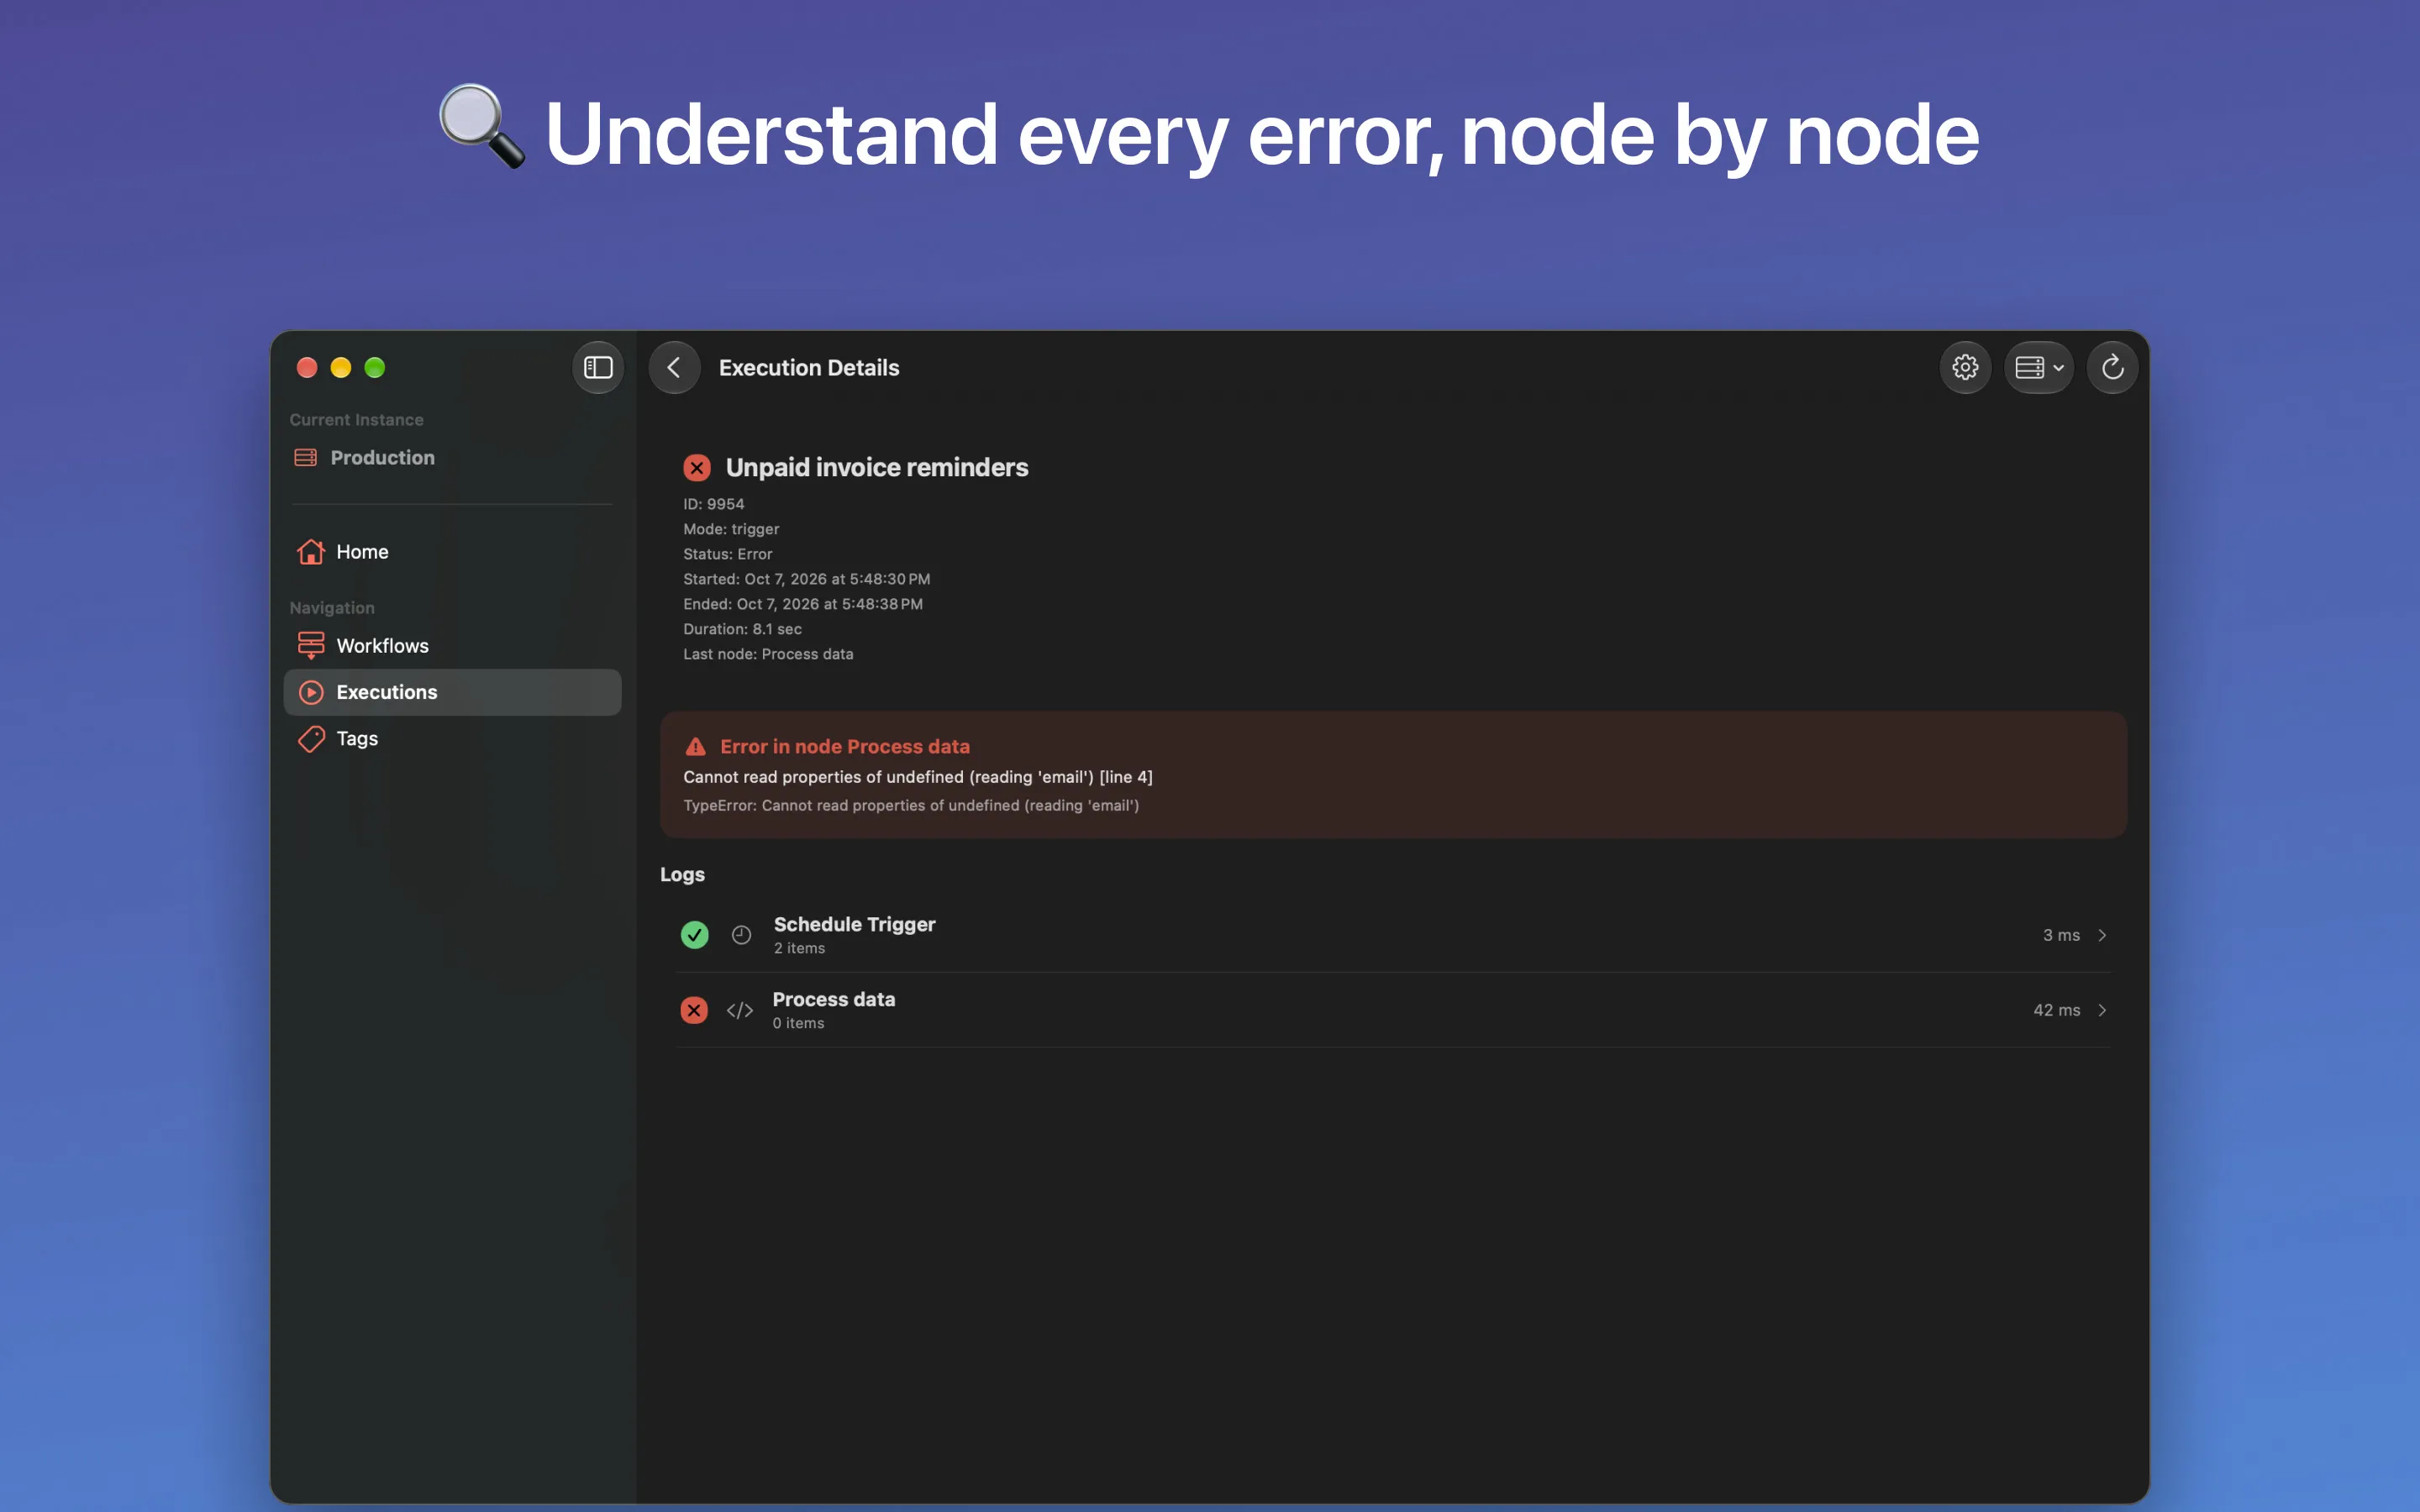Click the Workflows icon

[x=311, y=646]
